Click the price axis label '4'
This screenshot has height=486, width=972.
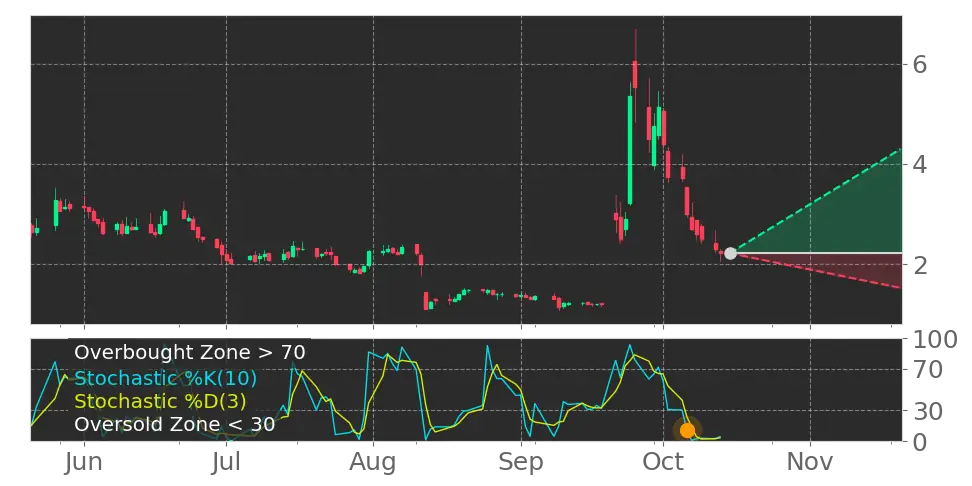click(x=920, y=165)
